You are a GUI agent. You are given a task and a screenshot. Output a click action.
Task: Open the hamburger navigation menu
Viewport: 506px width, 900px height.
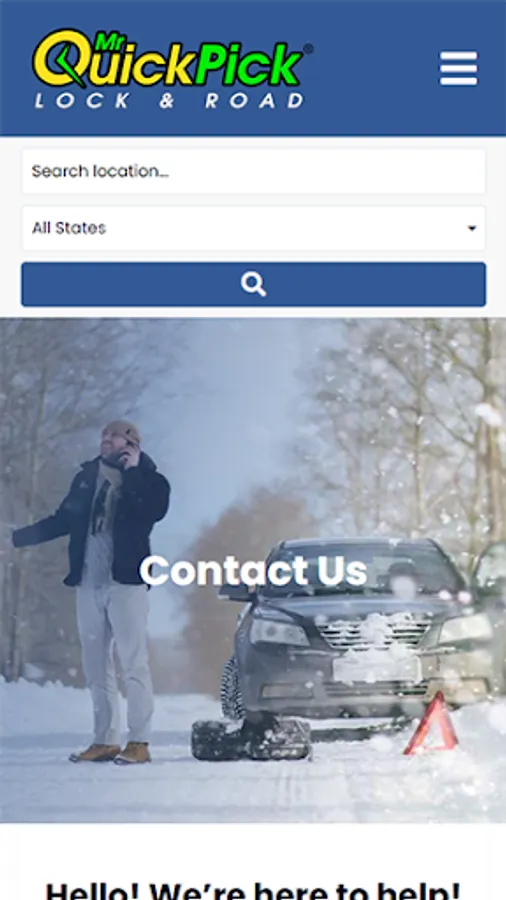[458, 68]
